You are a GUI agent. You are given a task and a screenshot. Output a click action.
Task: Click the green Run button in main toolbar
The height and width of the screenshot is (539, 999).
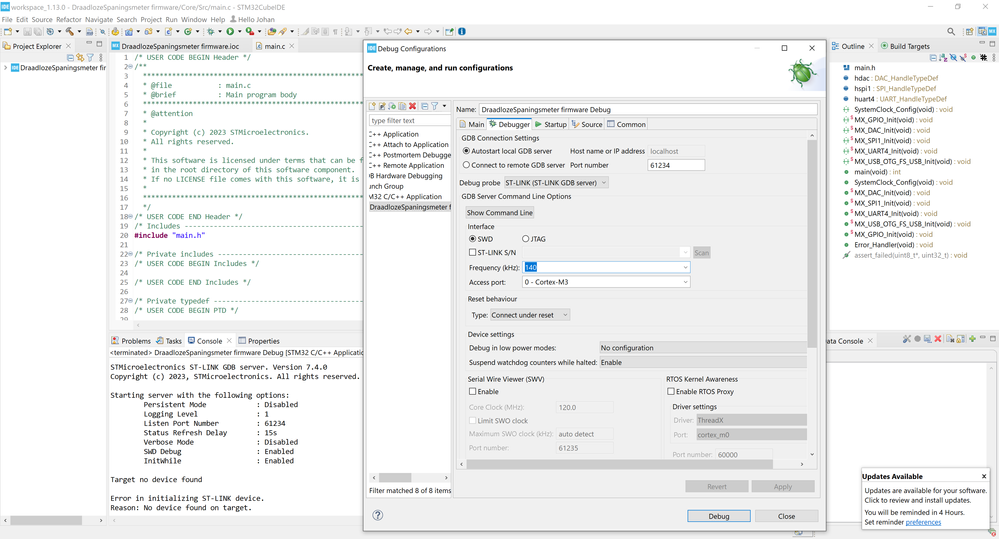(230, 32)
